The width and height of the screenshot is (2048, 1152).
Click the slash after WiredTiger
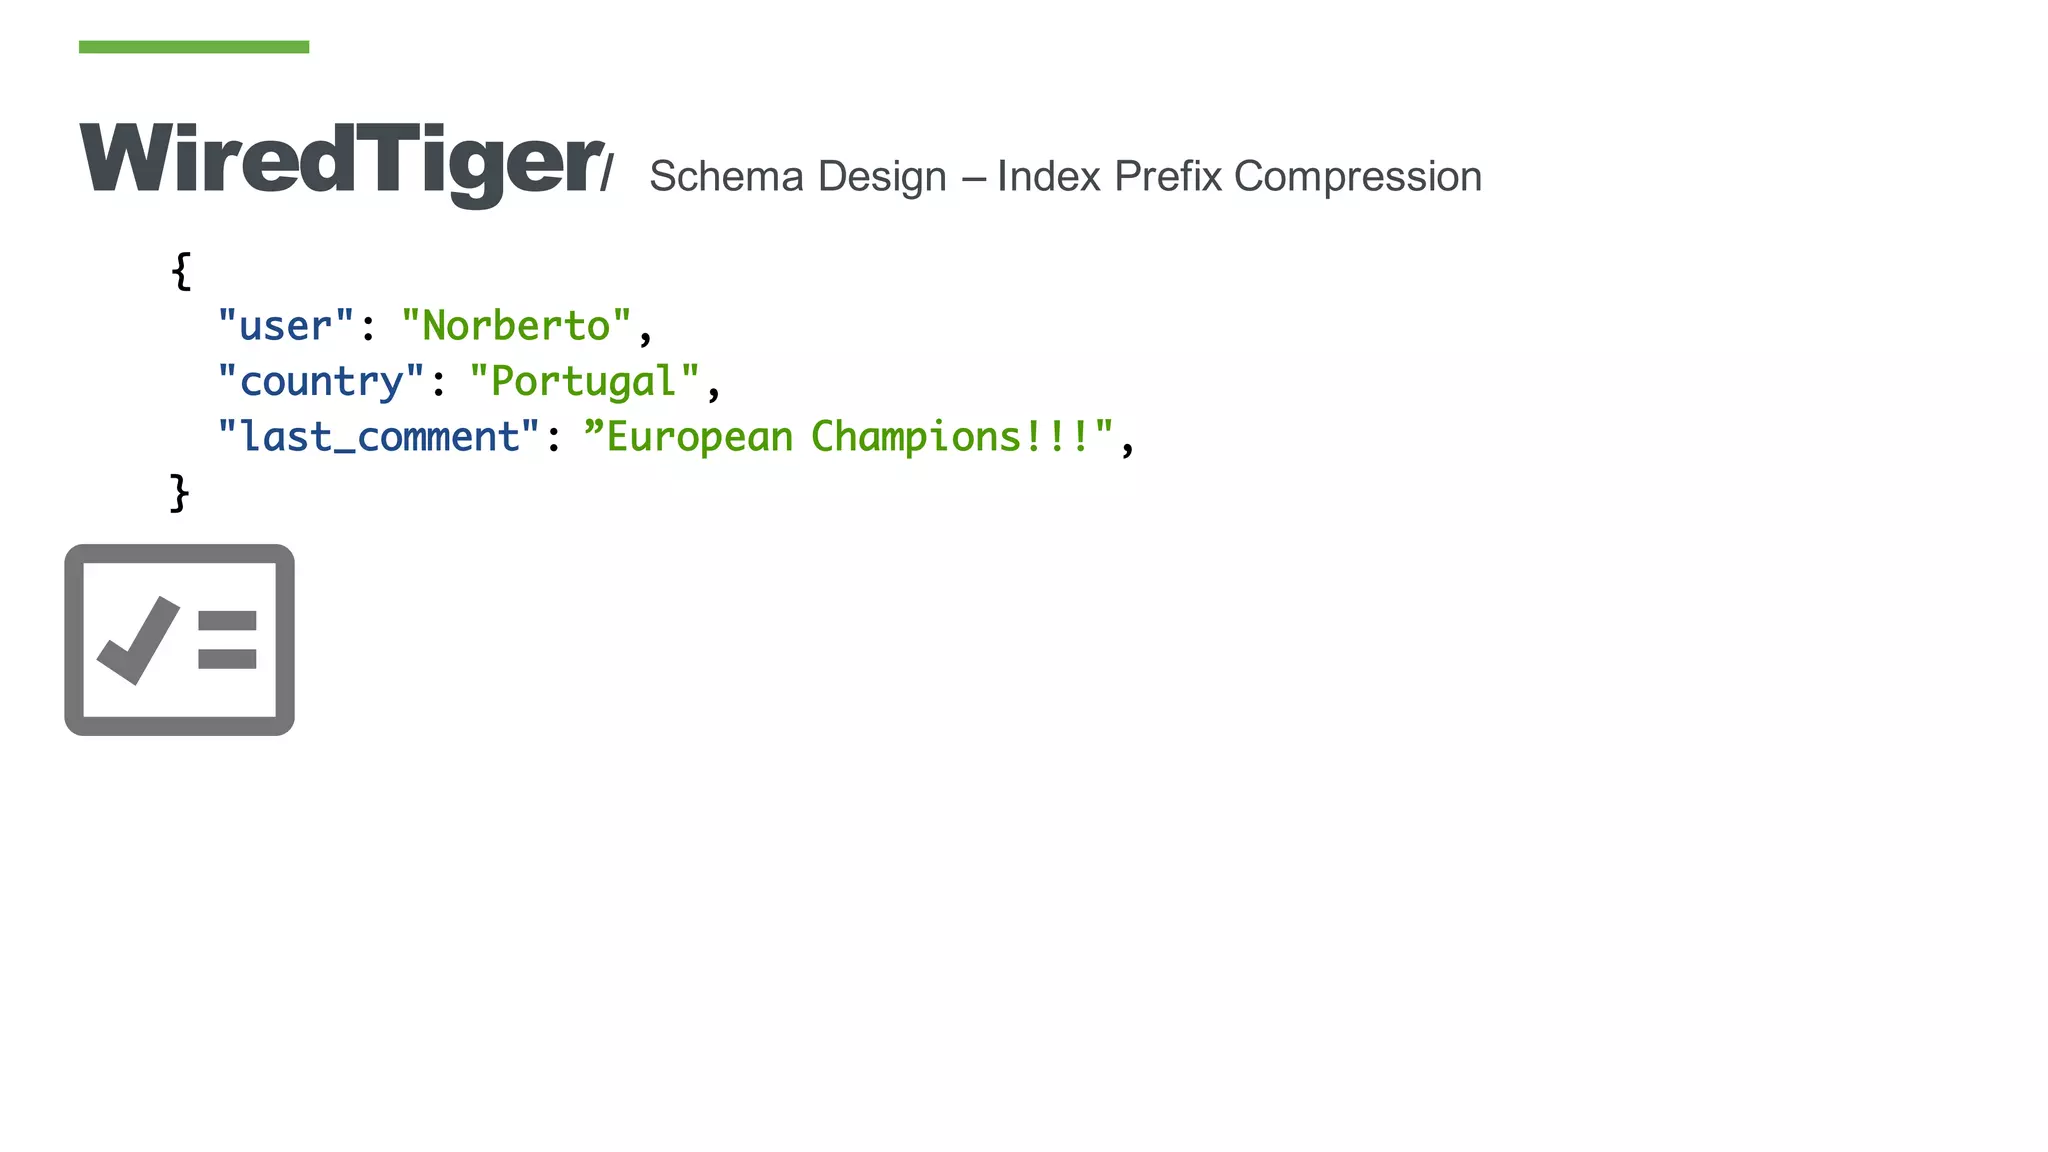(607, 172)
